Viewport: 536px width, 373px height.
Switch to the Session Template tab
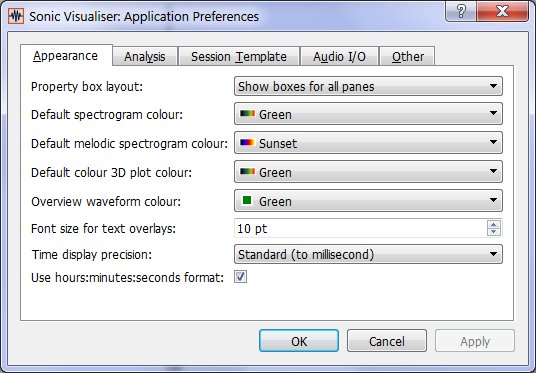pos(239,56)
